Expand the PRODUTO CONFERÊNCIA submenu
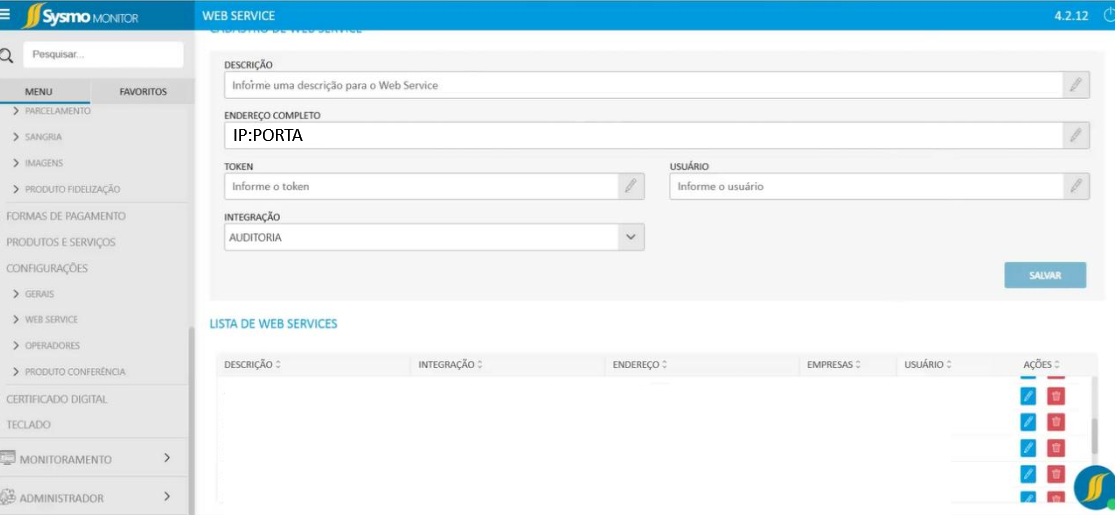 [68, 371]
